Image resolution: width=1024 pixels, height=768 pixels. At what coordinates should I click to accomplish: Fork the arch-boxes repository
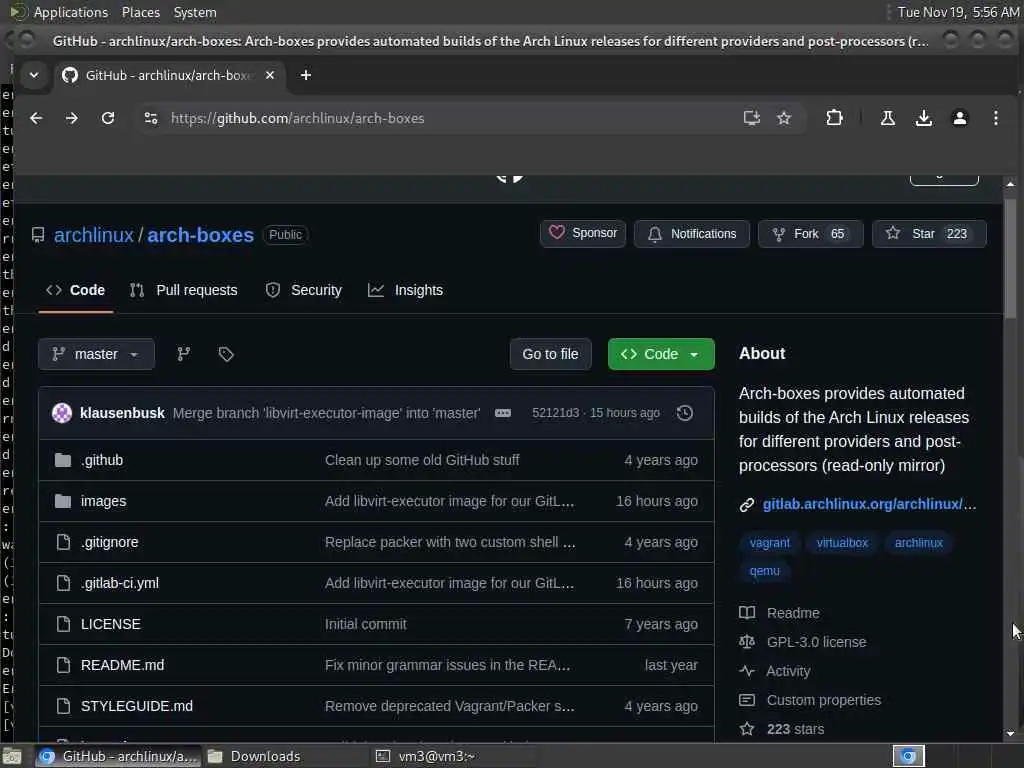[810, 234]
